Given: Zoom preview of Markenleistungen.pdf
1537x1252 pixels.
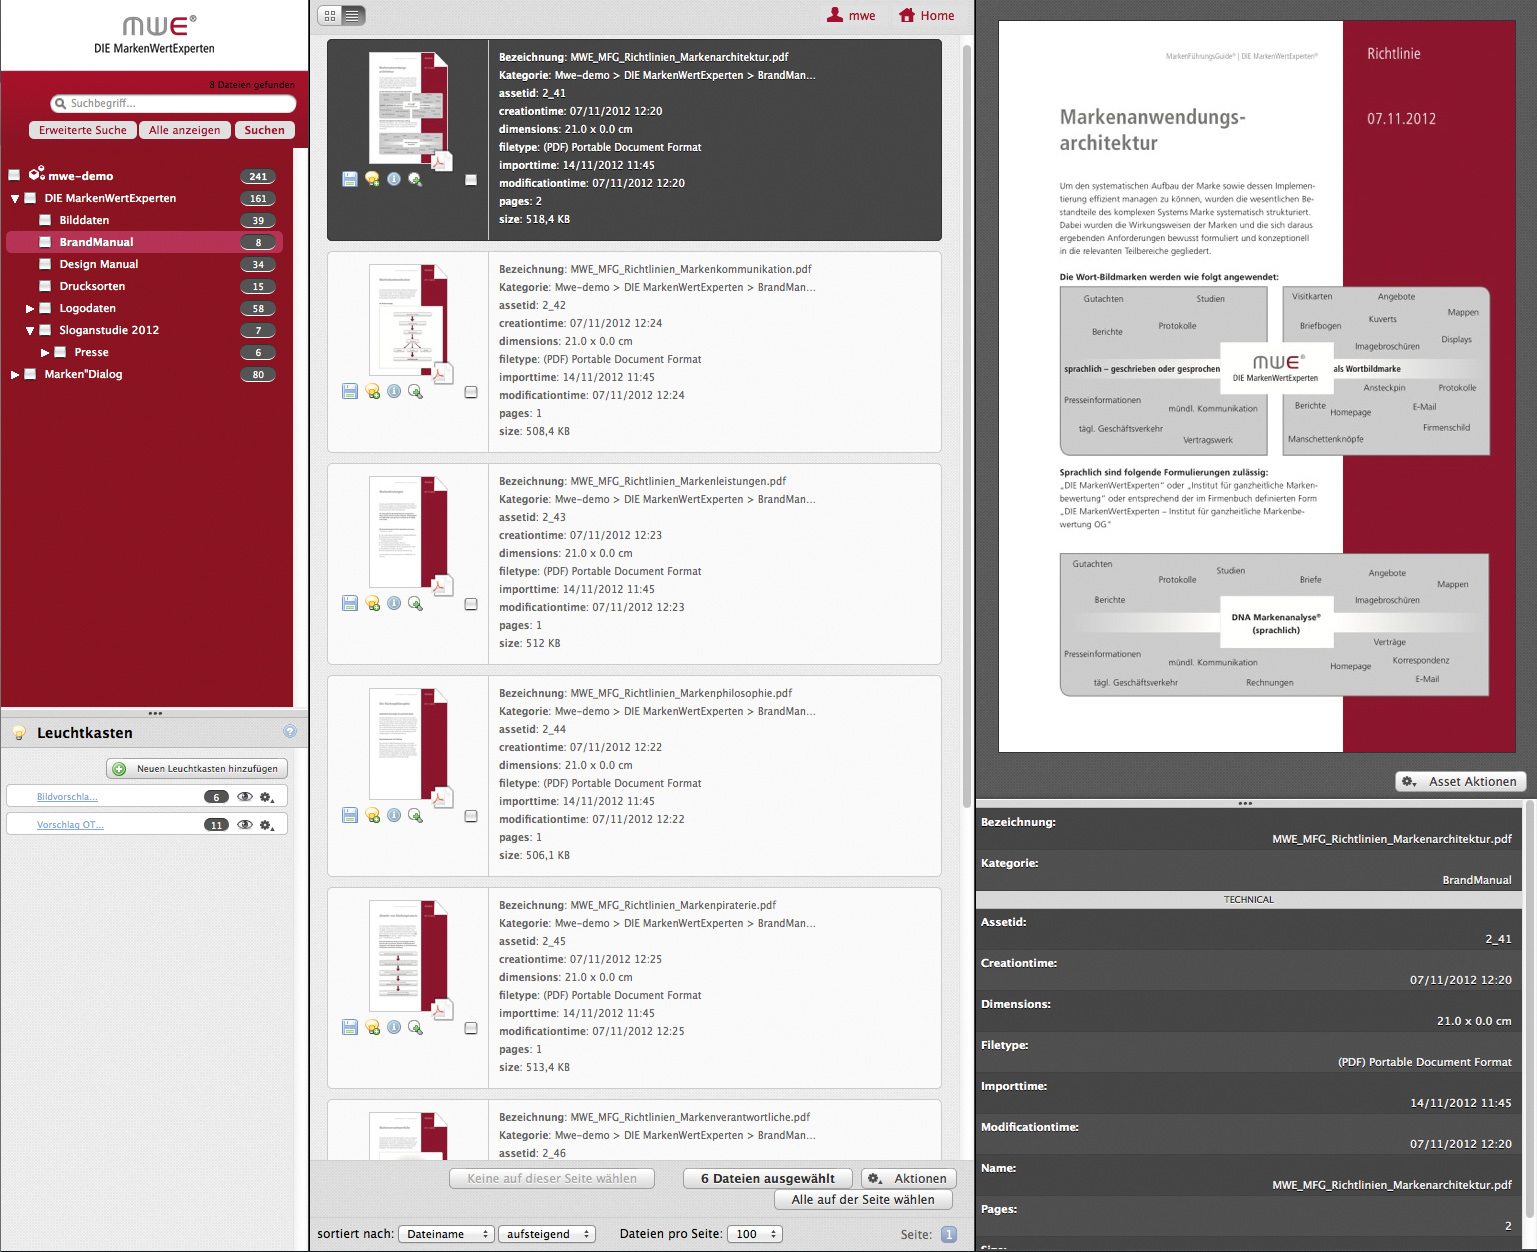Looking at the screenshot, I should coord(415,603).
